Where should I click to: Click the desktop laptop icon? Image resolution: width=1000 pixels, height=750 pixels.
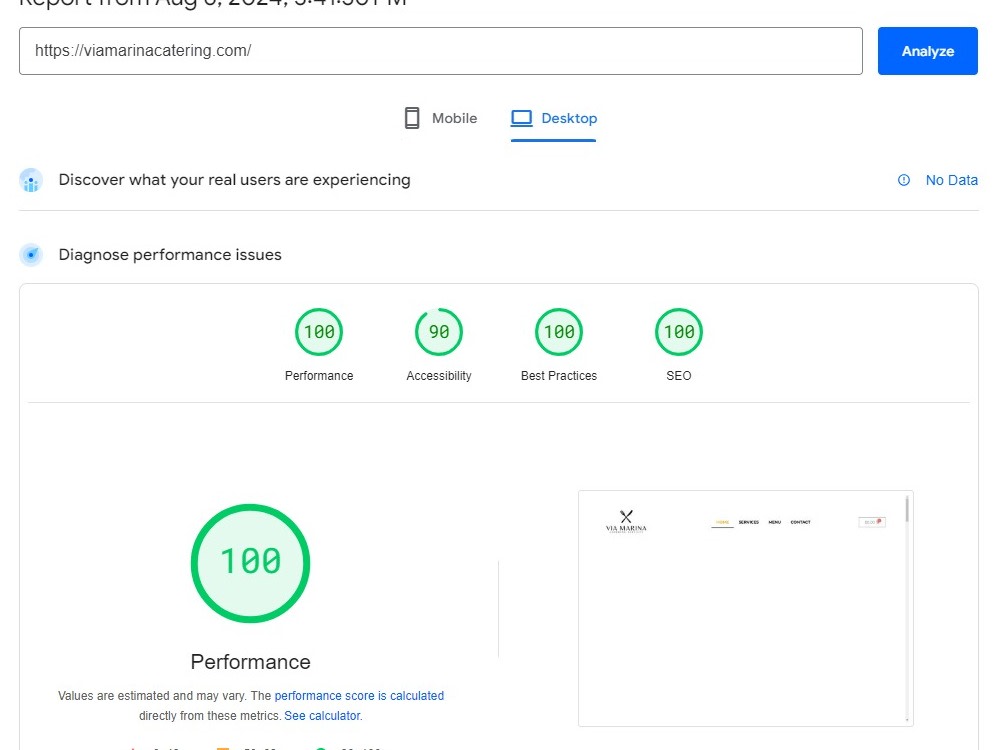pos(522,119)
